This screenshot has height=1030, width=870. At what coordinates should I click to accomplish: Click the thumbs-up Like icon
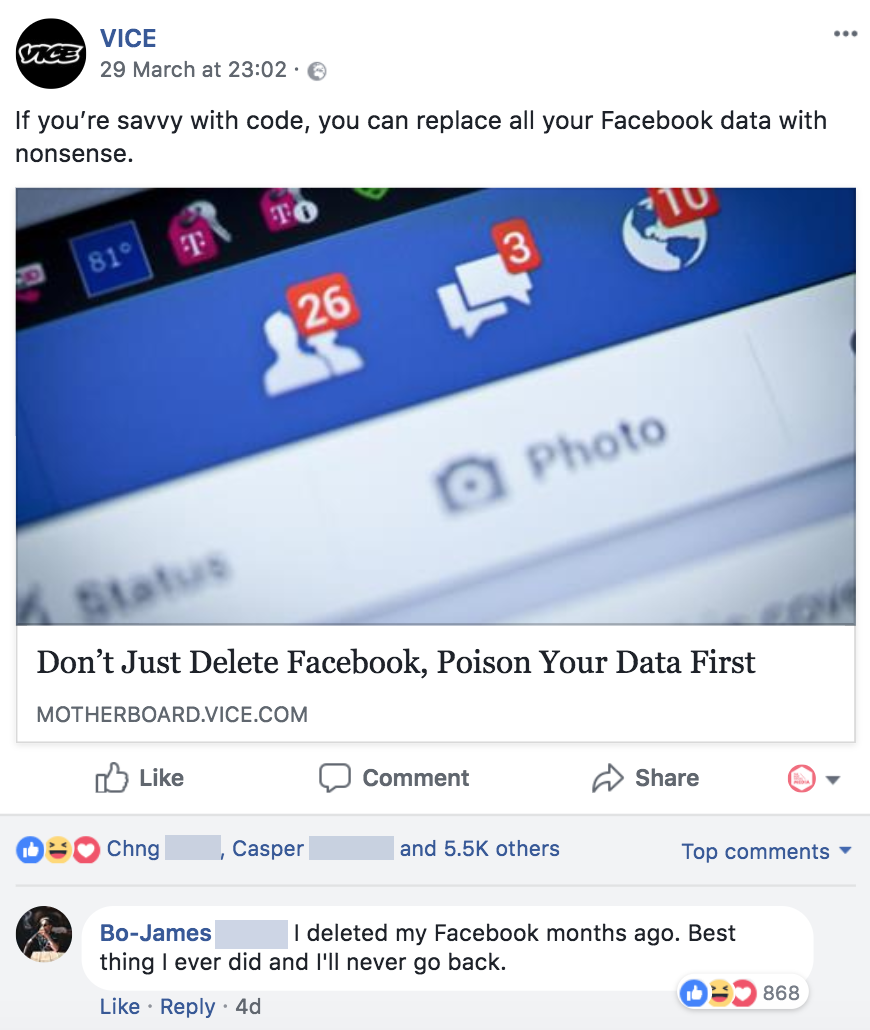[110, 778]
